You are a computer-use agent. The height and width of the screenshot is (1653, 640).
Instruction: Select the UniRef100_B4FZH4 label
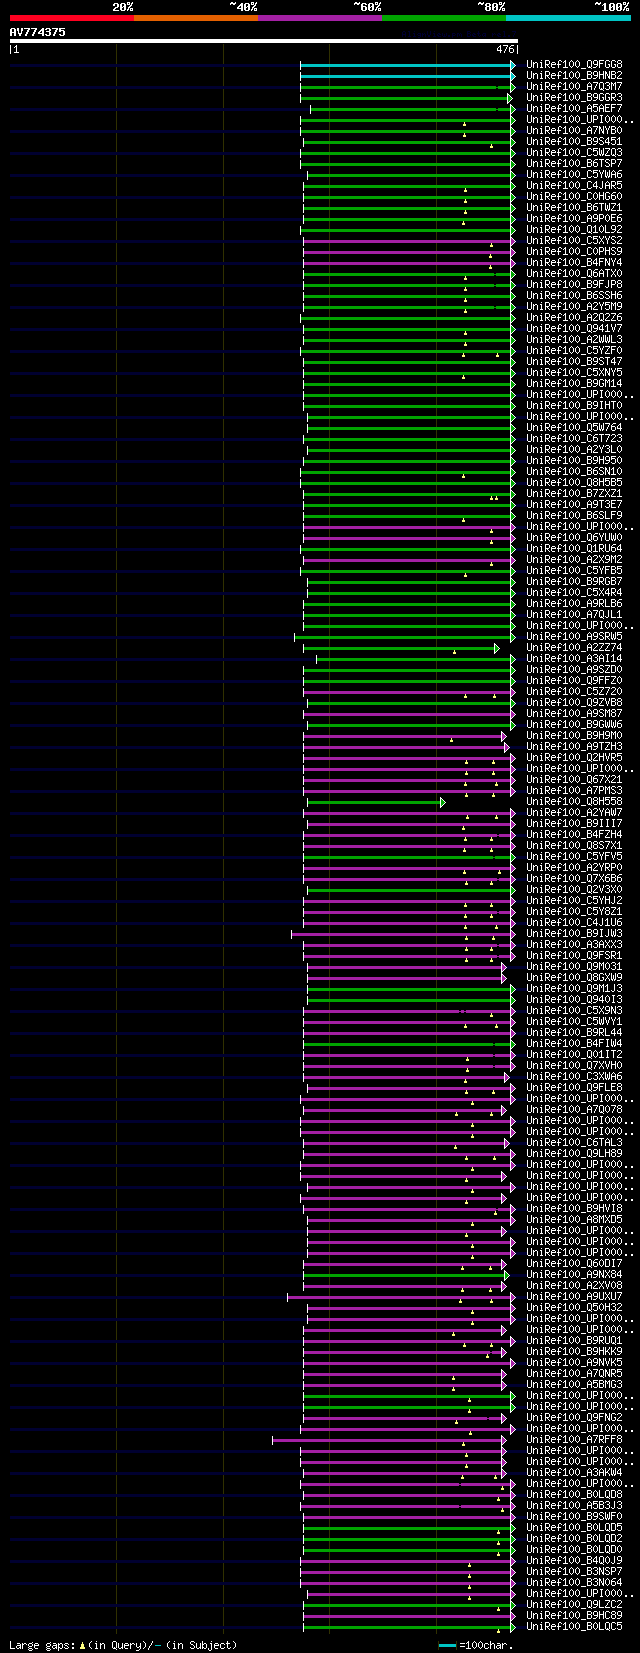coord(574,834)
